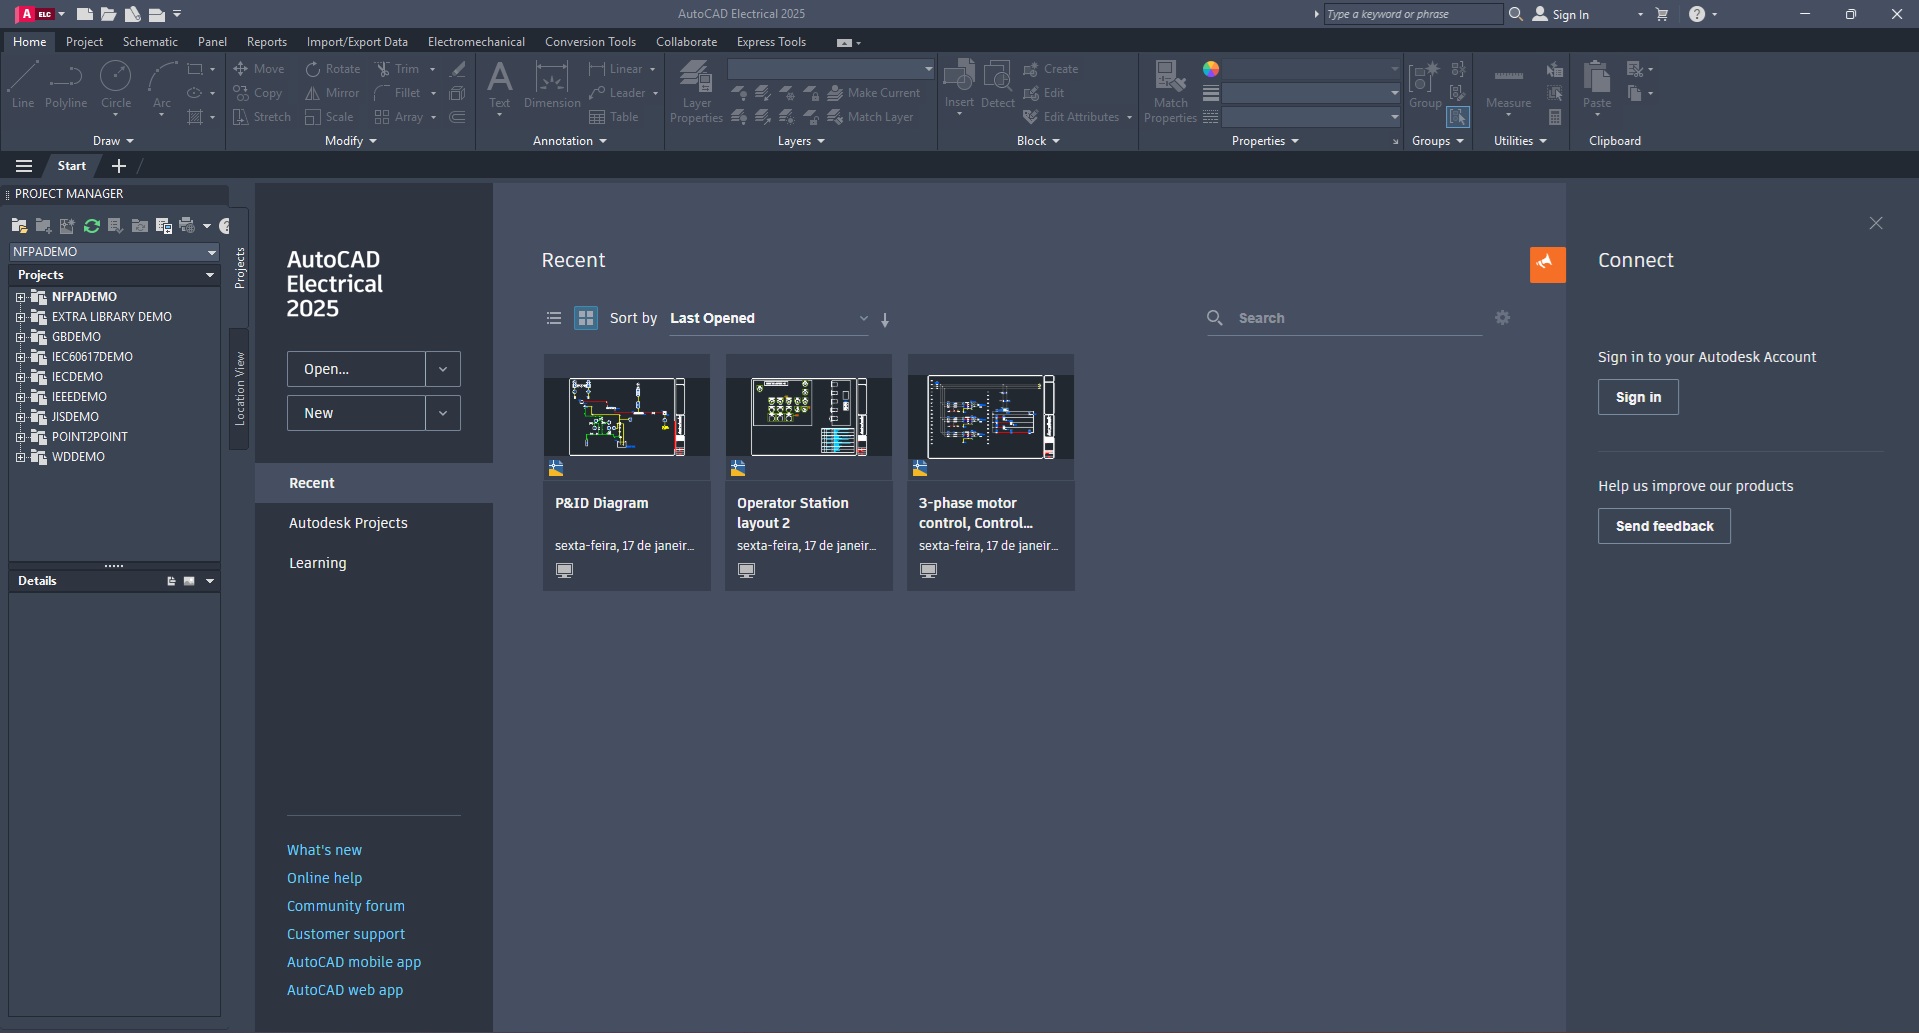Open the Express Tools ribbon tab

(771, 42)
